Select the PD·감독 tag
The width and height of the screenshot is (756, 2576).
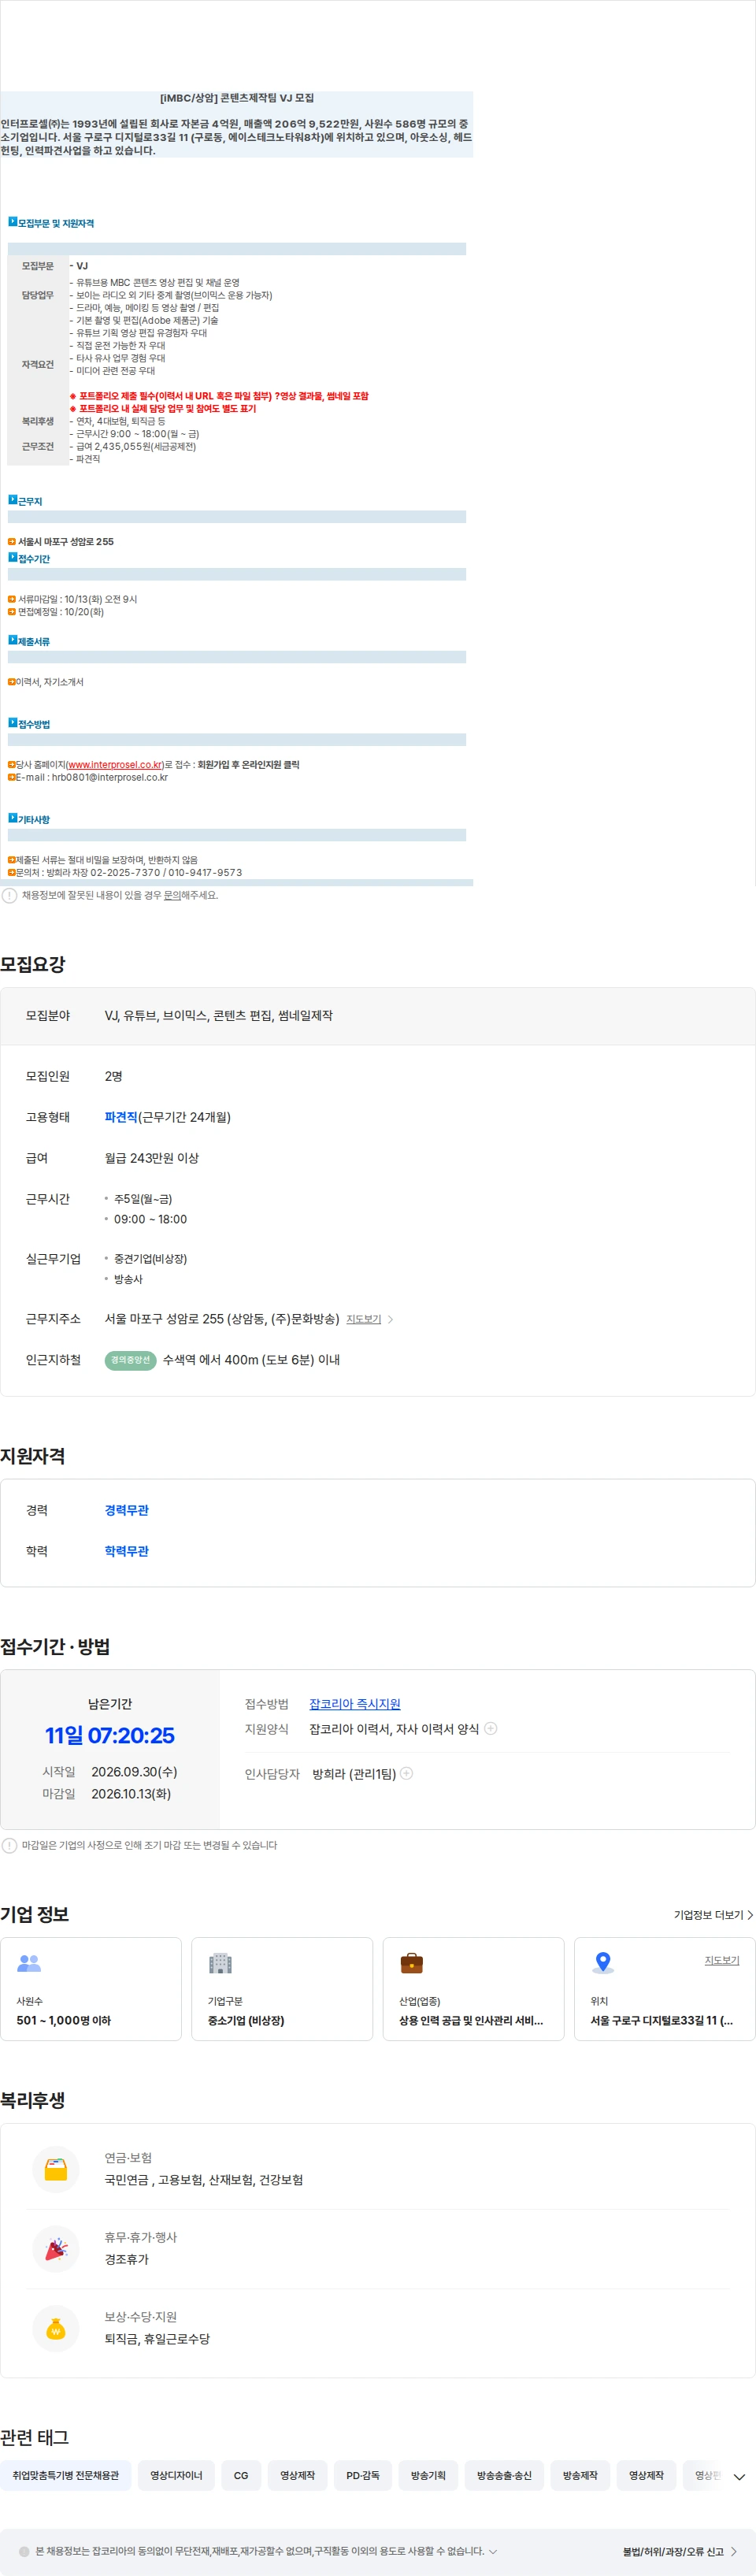tap(363, 2475)
